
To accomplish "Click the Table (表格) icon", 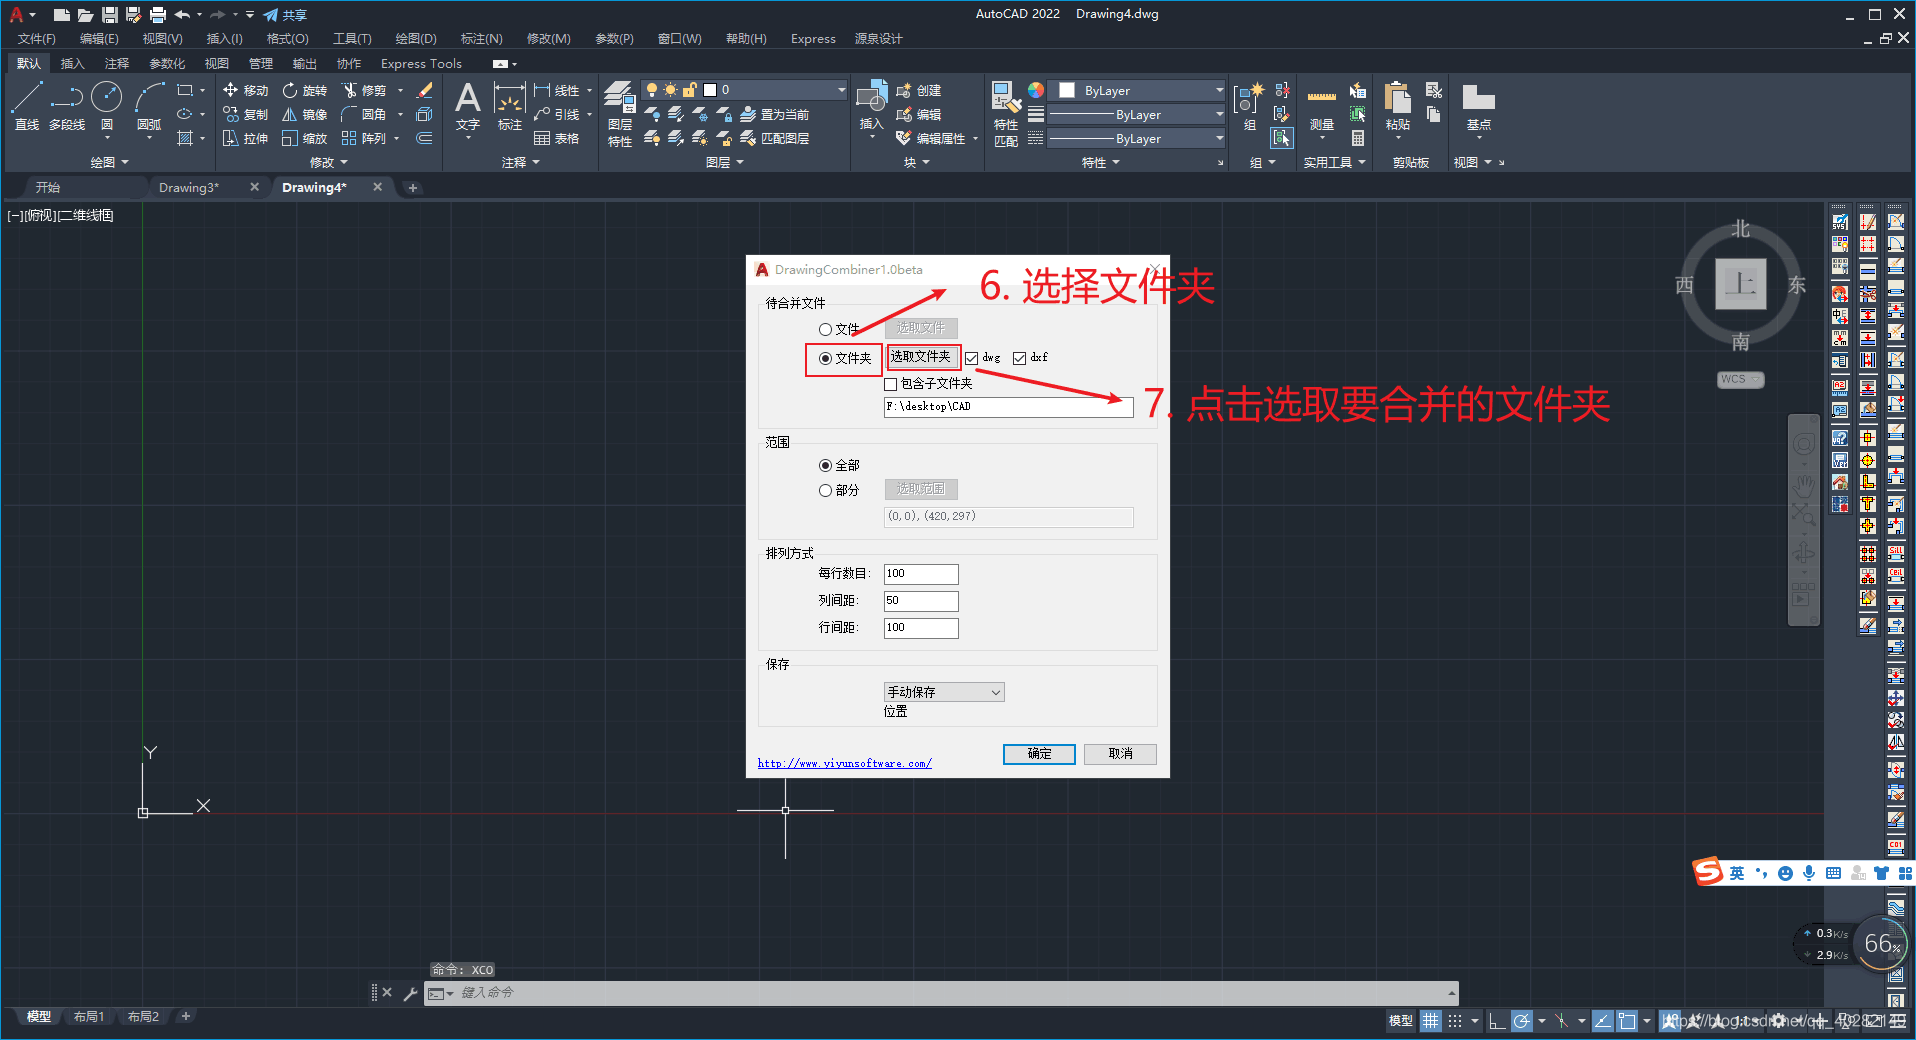I will [x=557, y=138].
